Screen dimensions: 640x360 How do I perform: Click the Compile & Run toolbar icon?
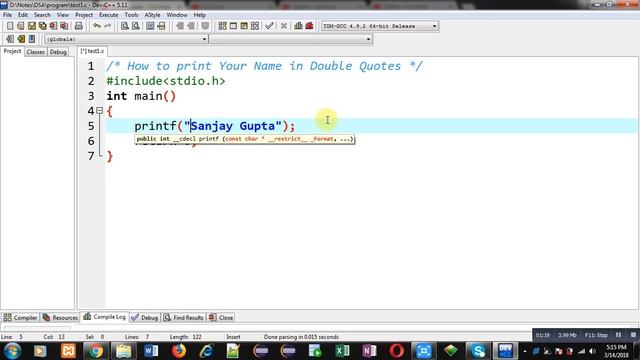tap(244, 26)
